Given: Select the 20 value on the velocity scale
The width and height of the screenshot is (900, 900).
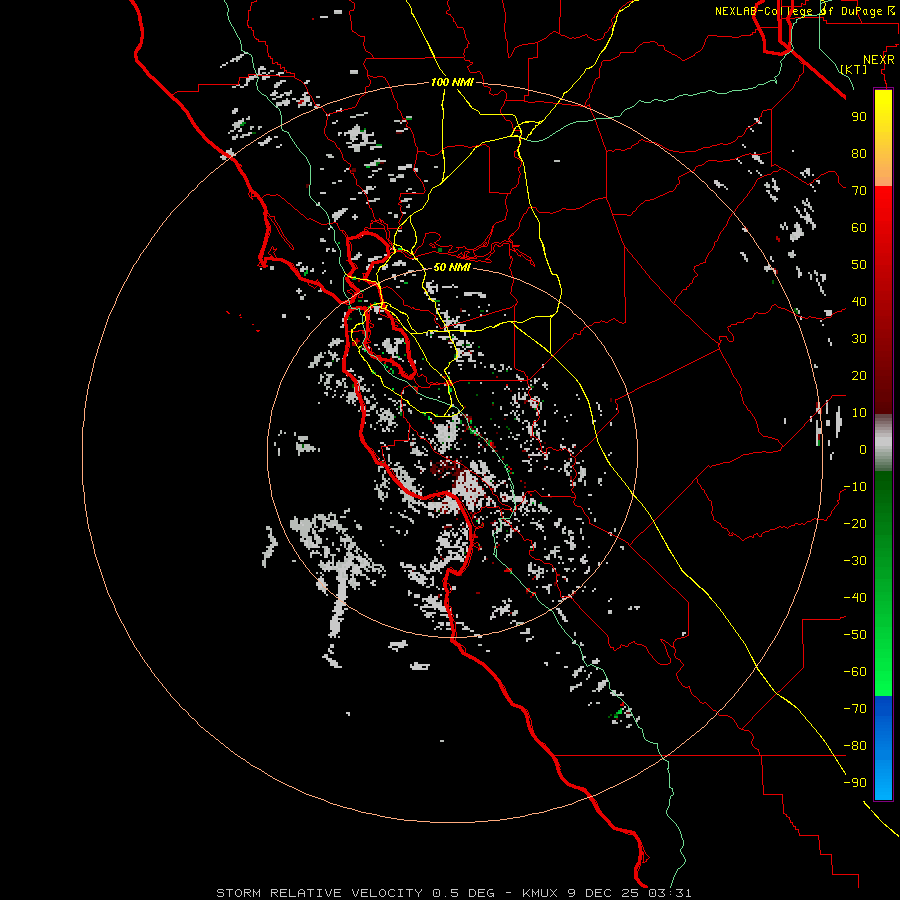Looking at the screenshot, I should click(859, 375).
